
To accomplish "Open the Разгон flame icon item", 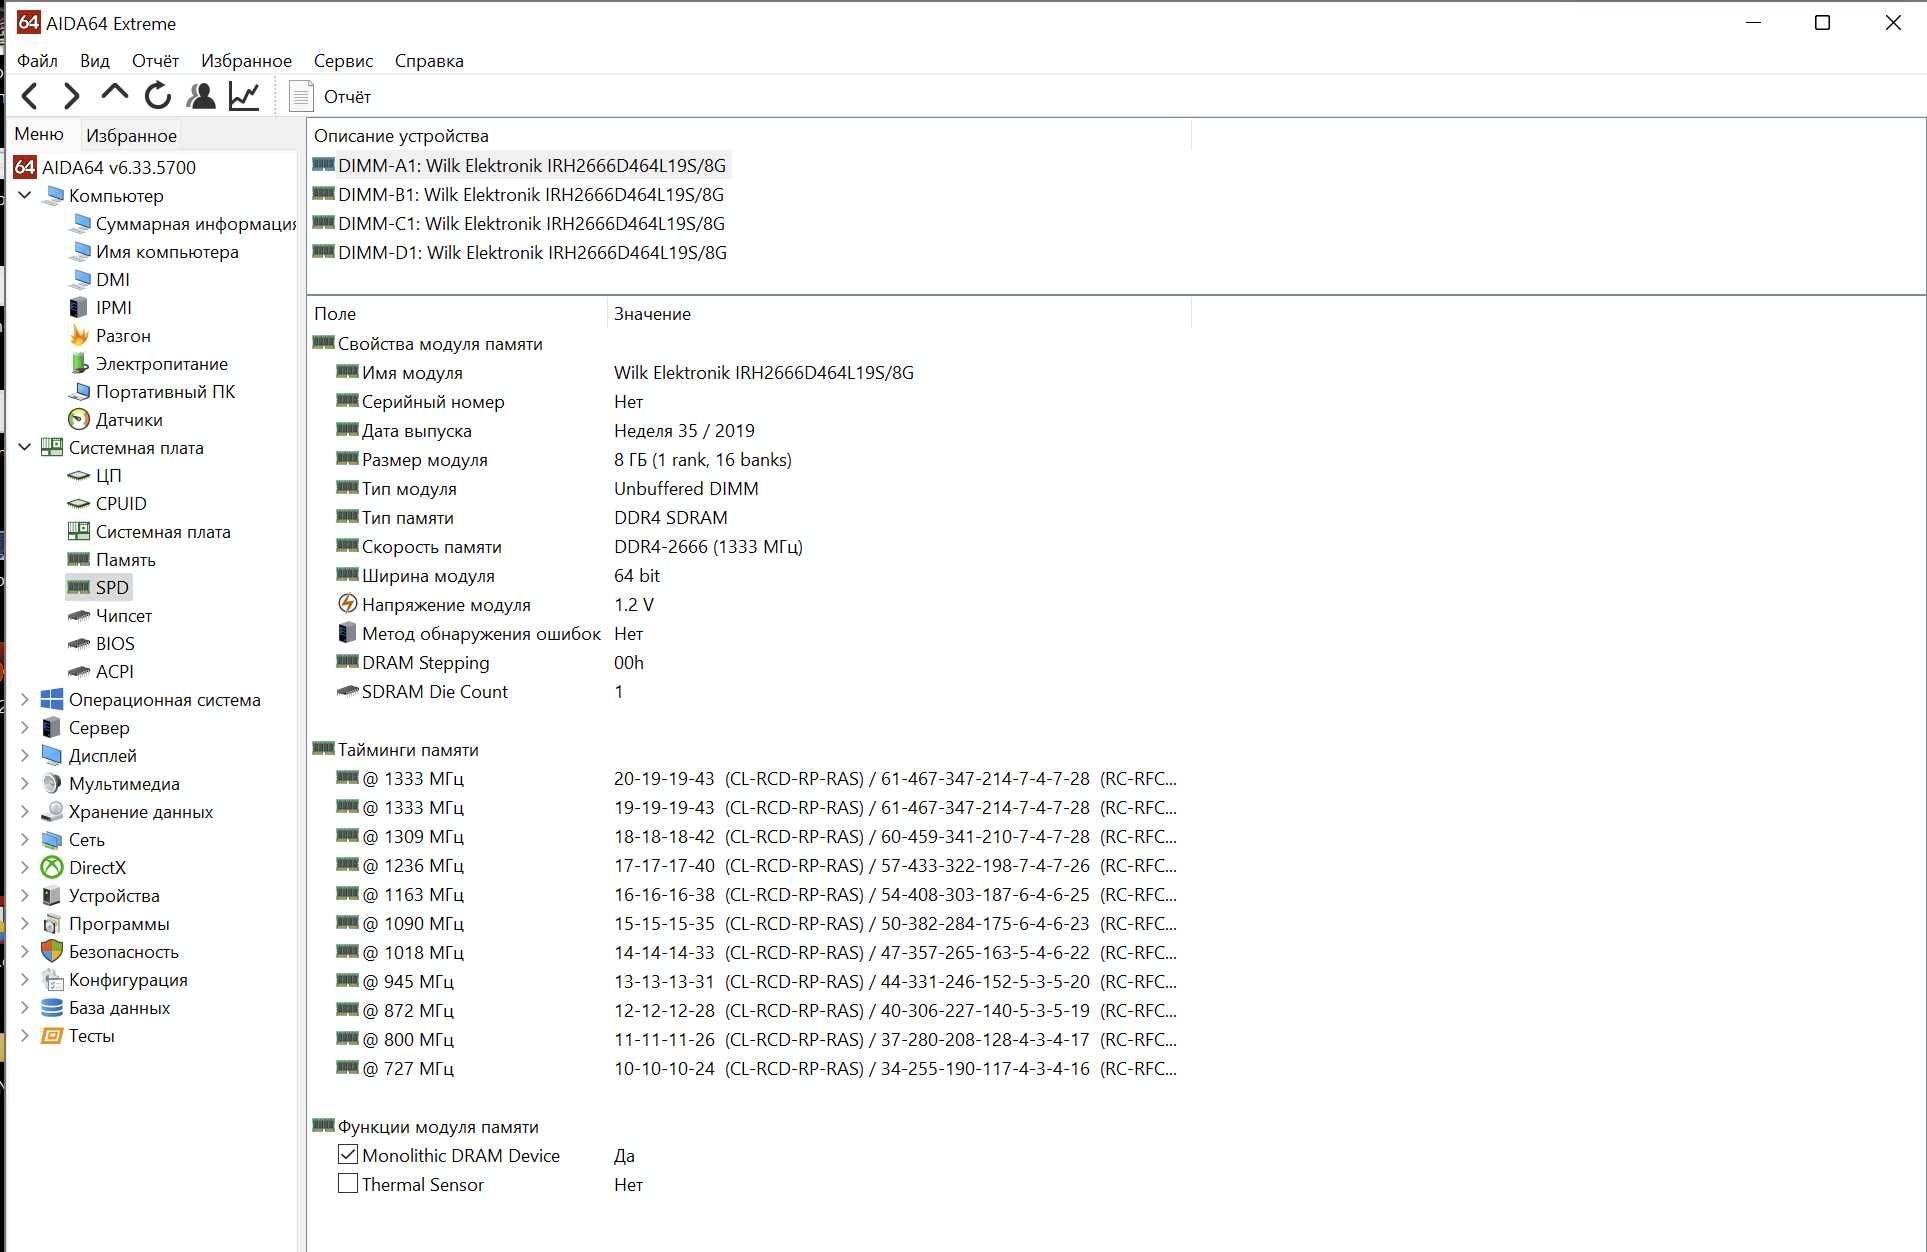I will [x=79, y=335].
